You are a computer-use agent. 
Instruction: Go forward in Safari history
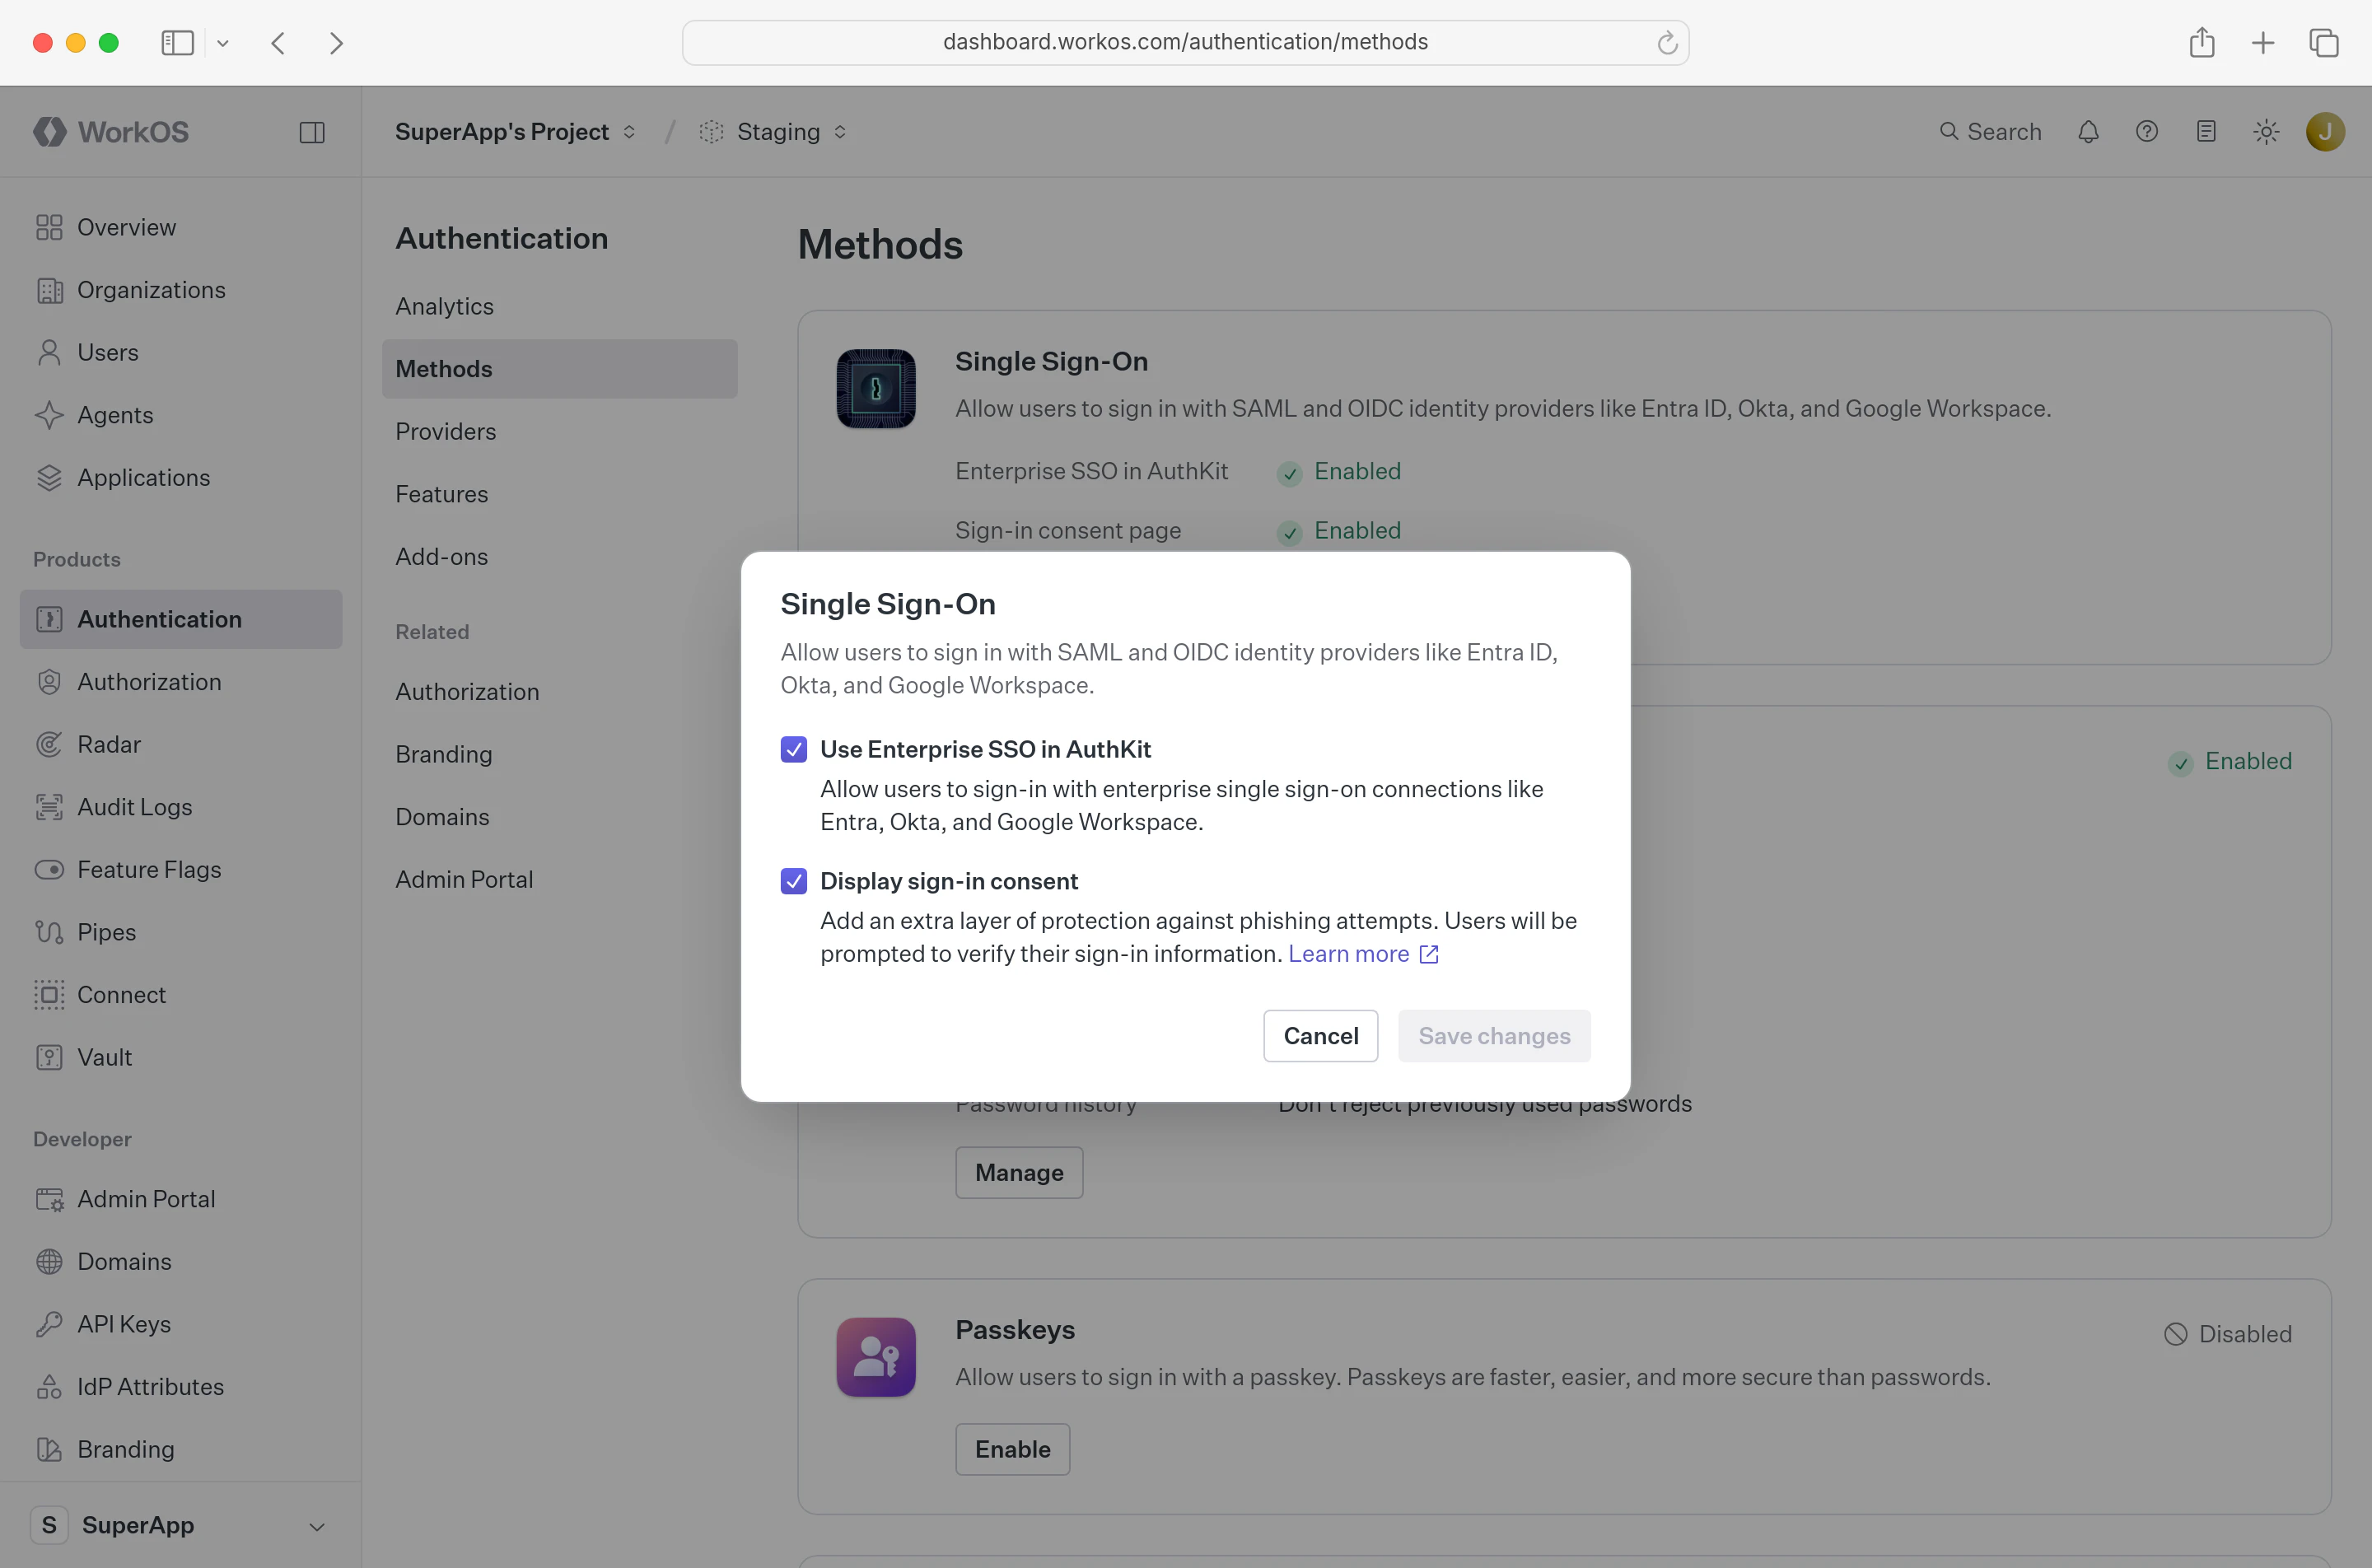336,43
